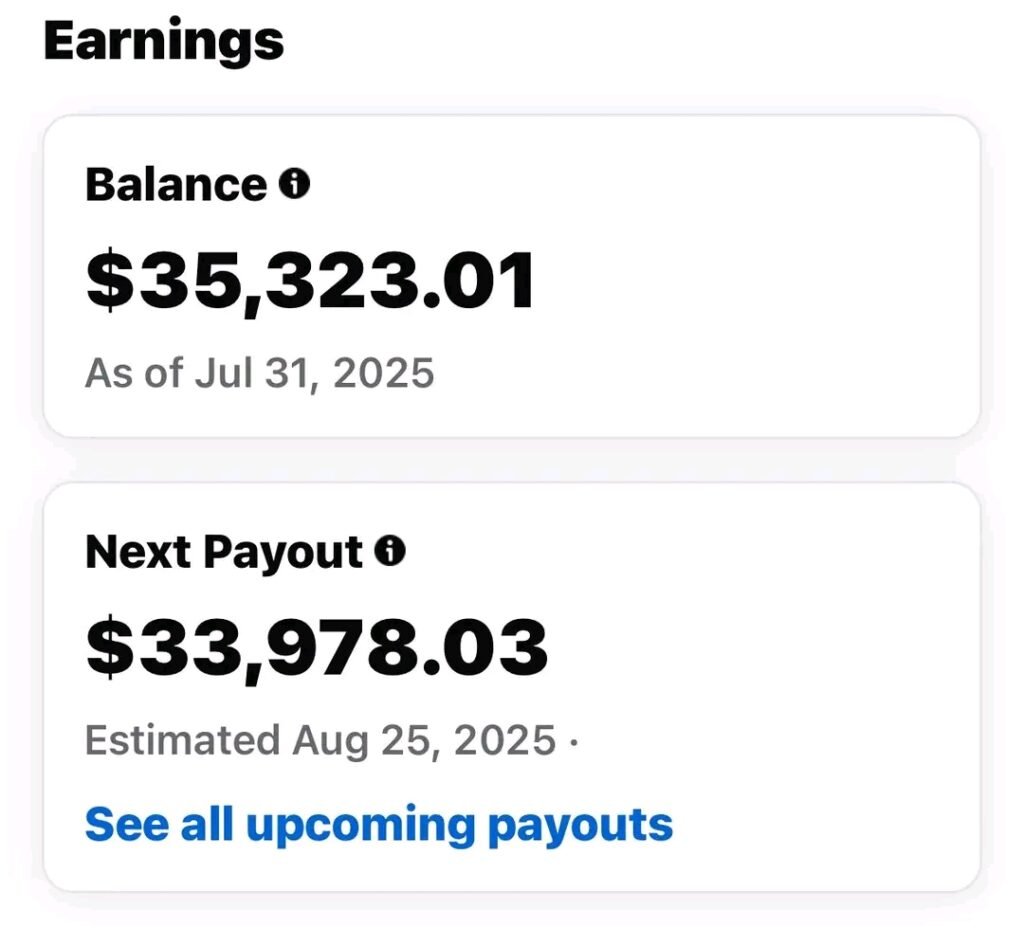This screenshot has width=1024, height=928.
Task: Click the "Balance" label text
Action: (x=176, y=185)
